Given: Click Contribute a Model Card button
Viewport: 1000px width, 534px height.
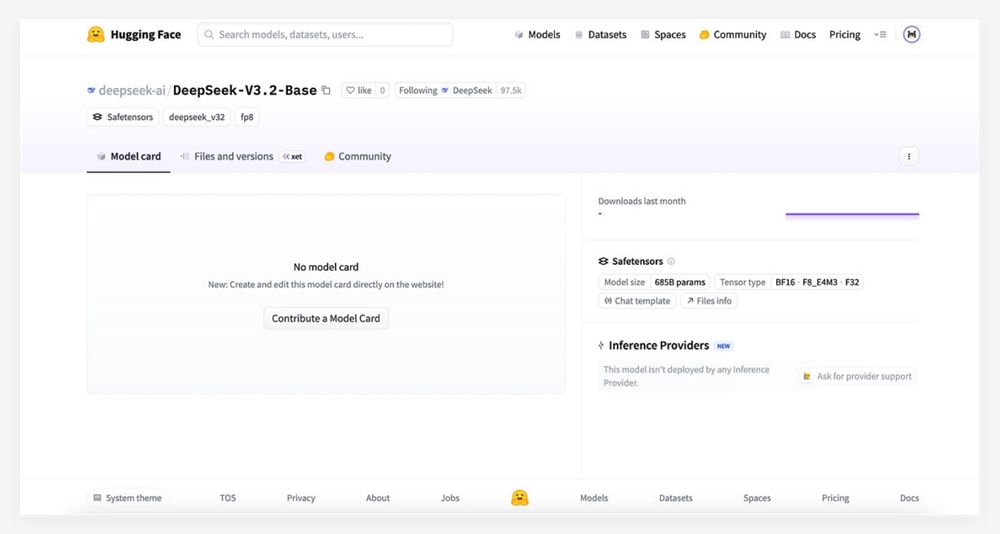Looking at the screenshot, I should tap(326, 318).
